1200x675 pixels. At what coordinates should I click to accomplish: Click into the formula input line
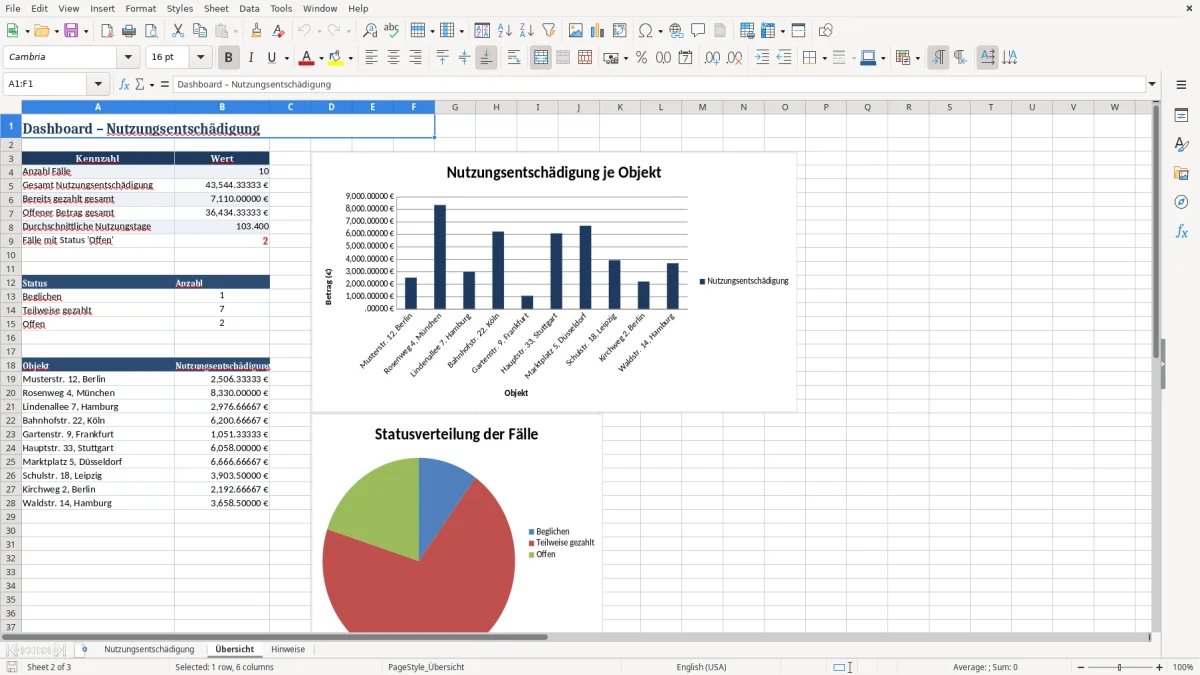coord(658,84)
